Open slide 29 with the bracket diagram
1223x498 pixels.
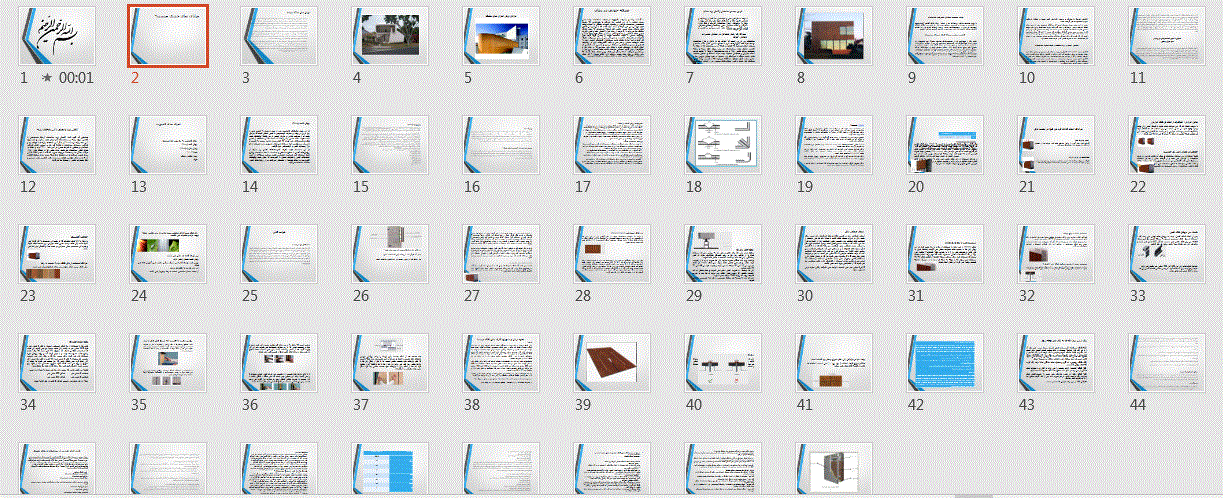pyautogui.click(x=723, y=253)
